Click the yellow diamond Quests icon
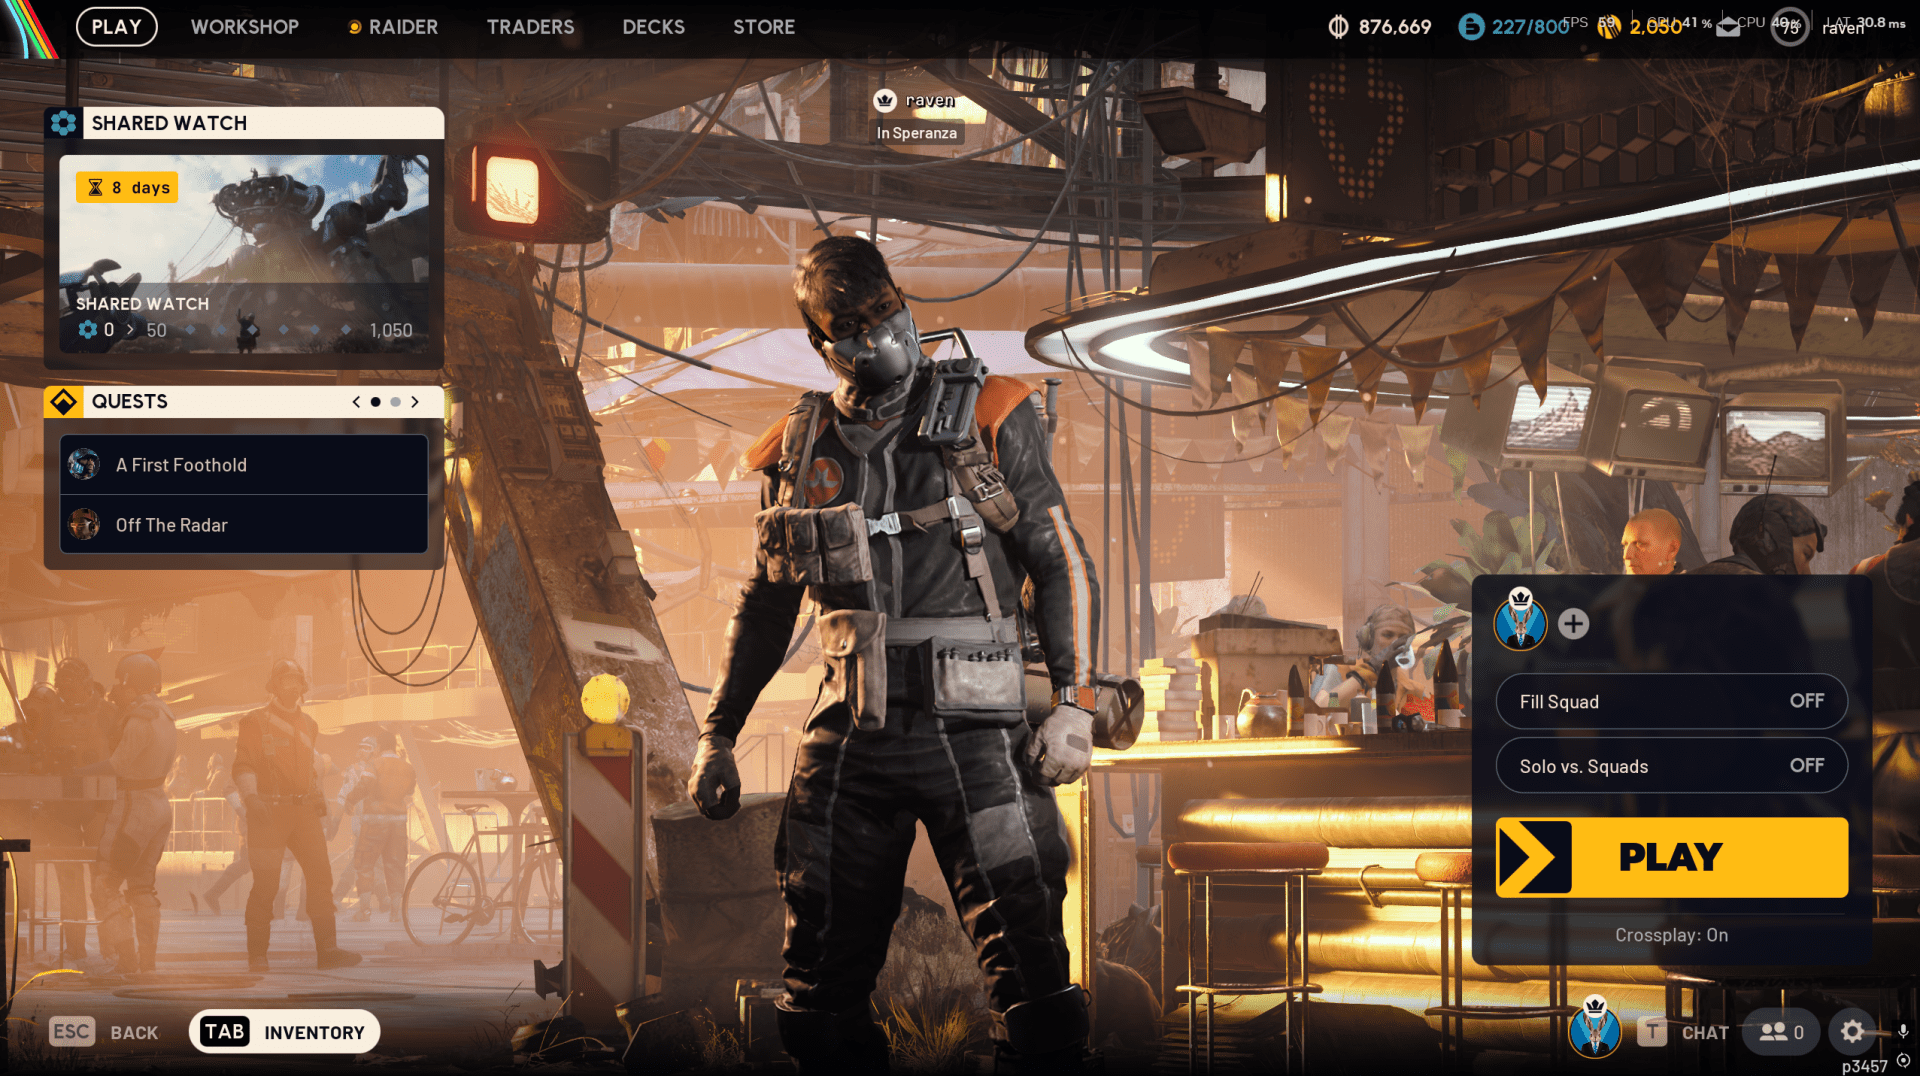Screen dimensions: 1920x1076 (64, 402)
